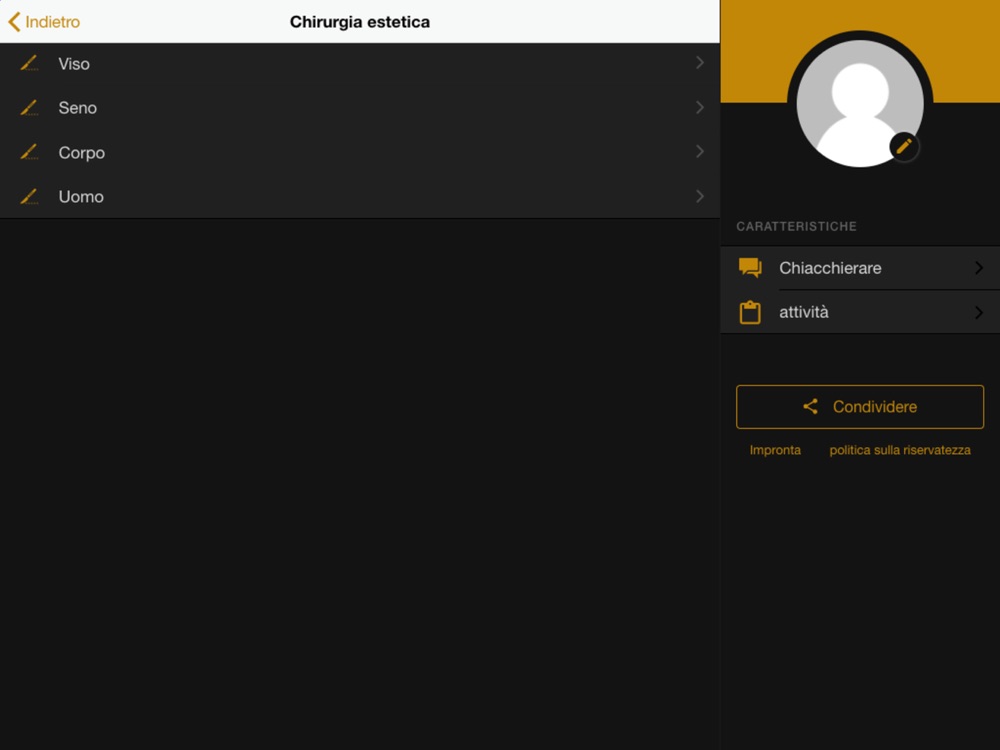1000x750 pixels.
Task: Click the share icon inside Condividere
Action: [x=810, y=407]
